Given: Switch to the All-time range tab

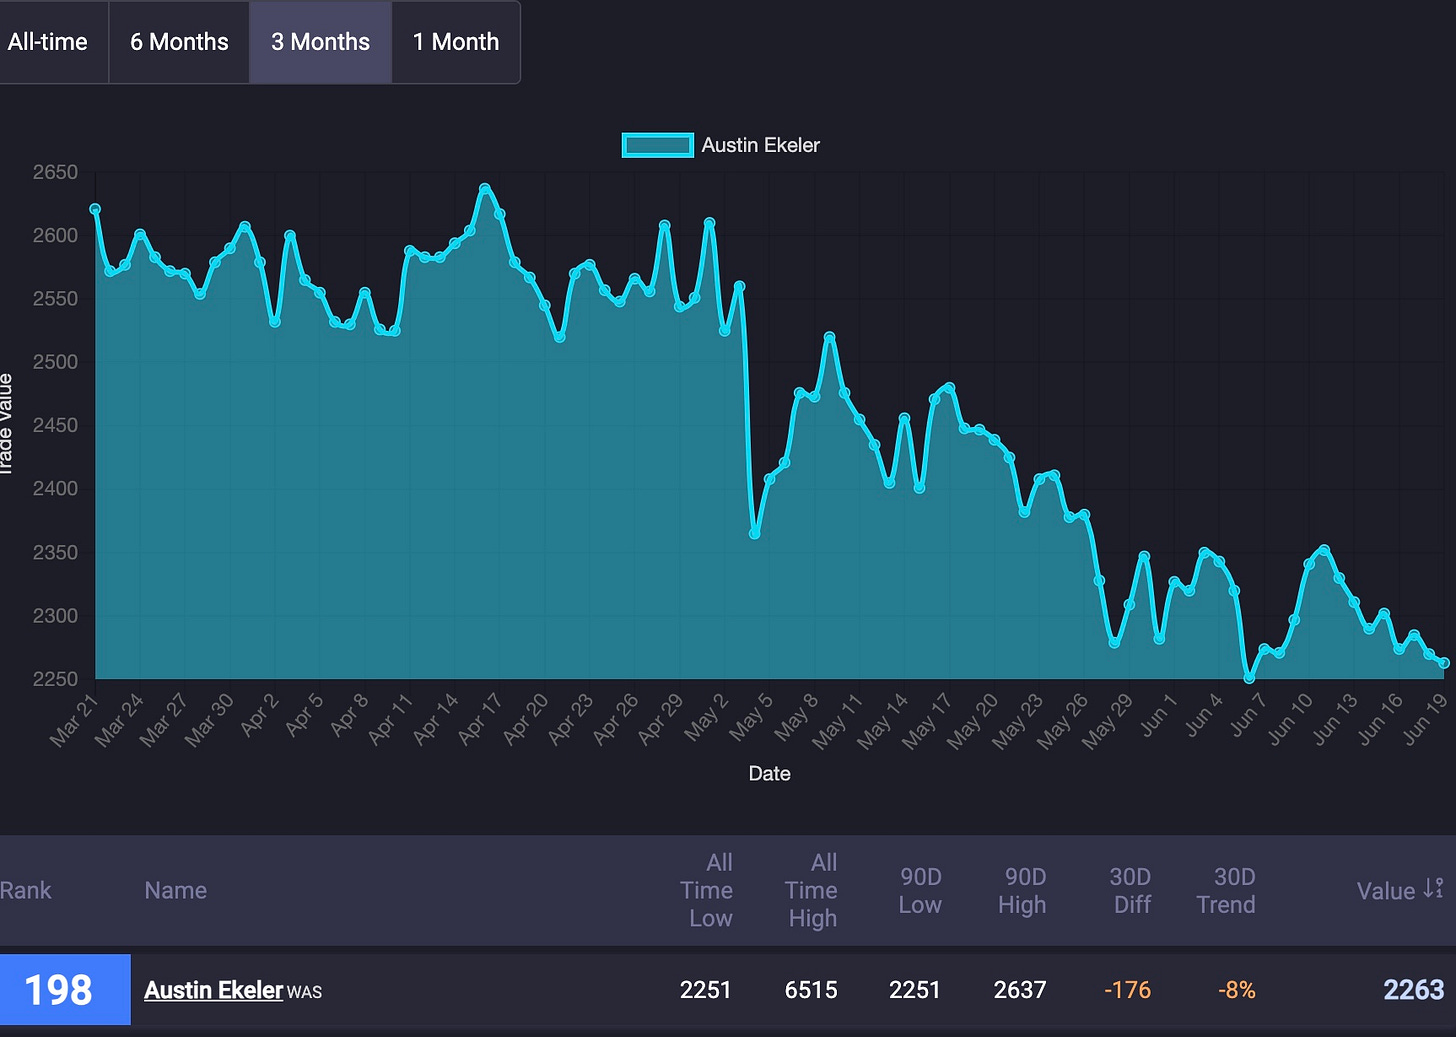Looking at the screenshot, I should pyautogui.click(x=48, y=42).
